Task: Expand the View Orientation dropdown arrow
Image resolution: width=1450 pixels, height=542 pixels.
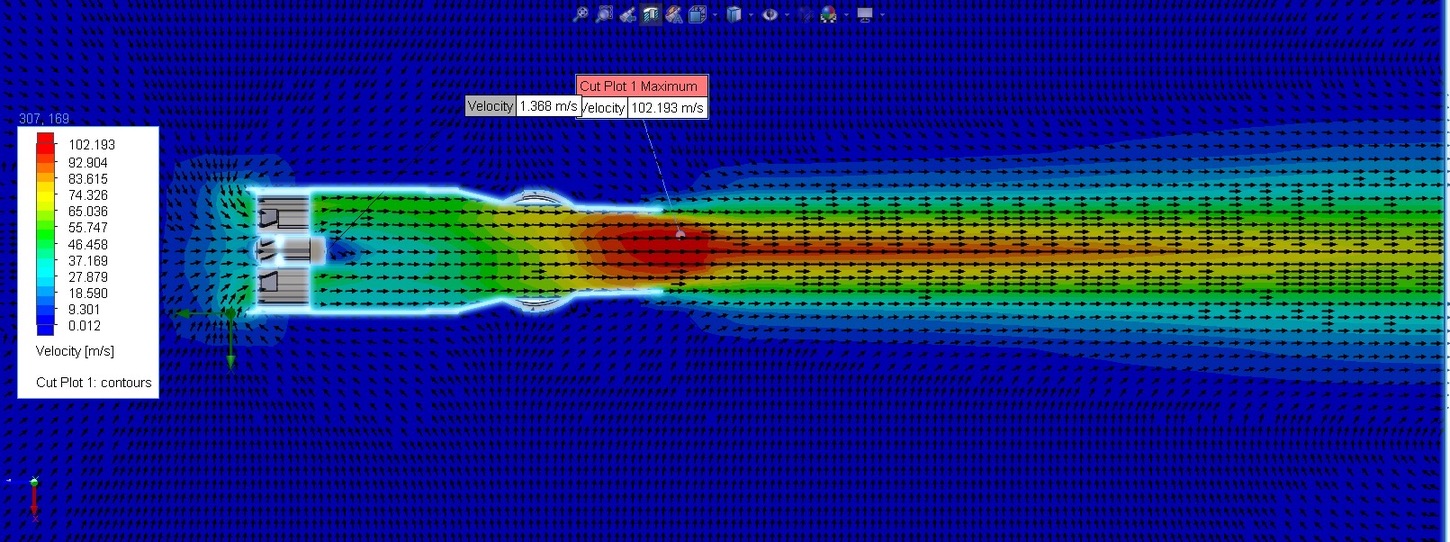Action: tap(714, 15)
